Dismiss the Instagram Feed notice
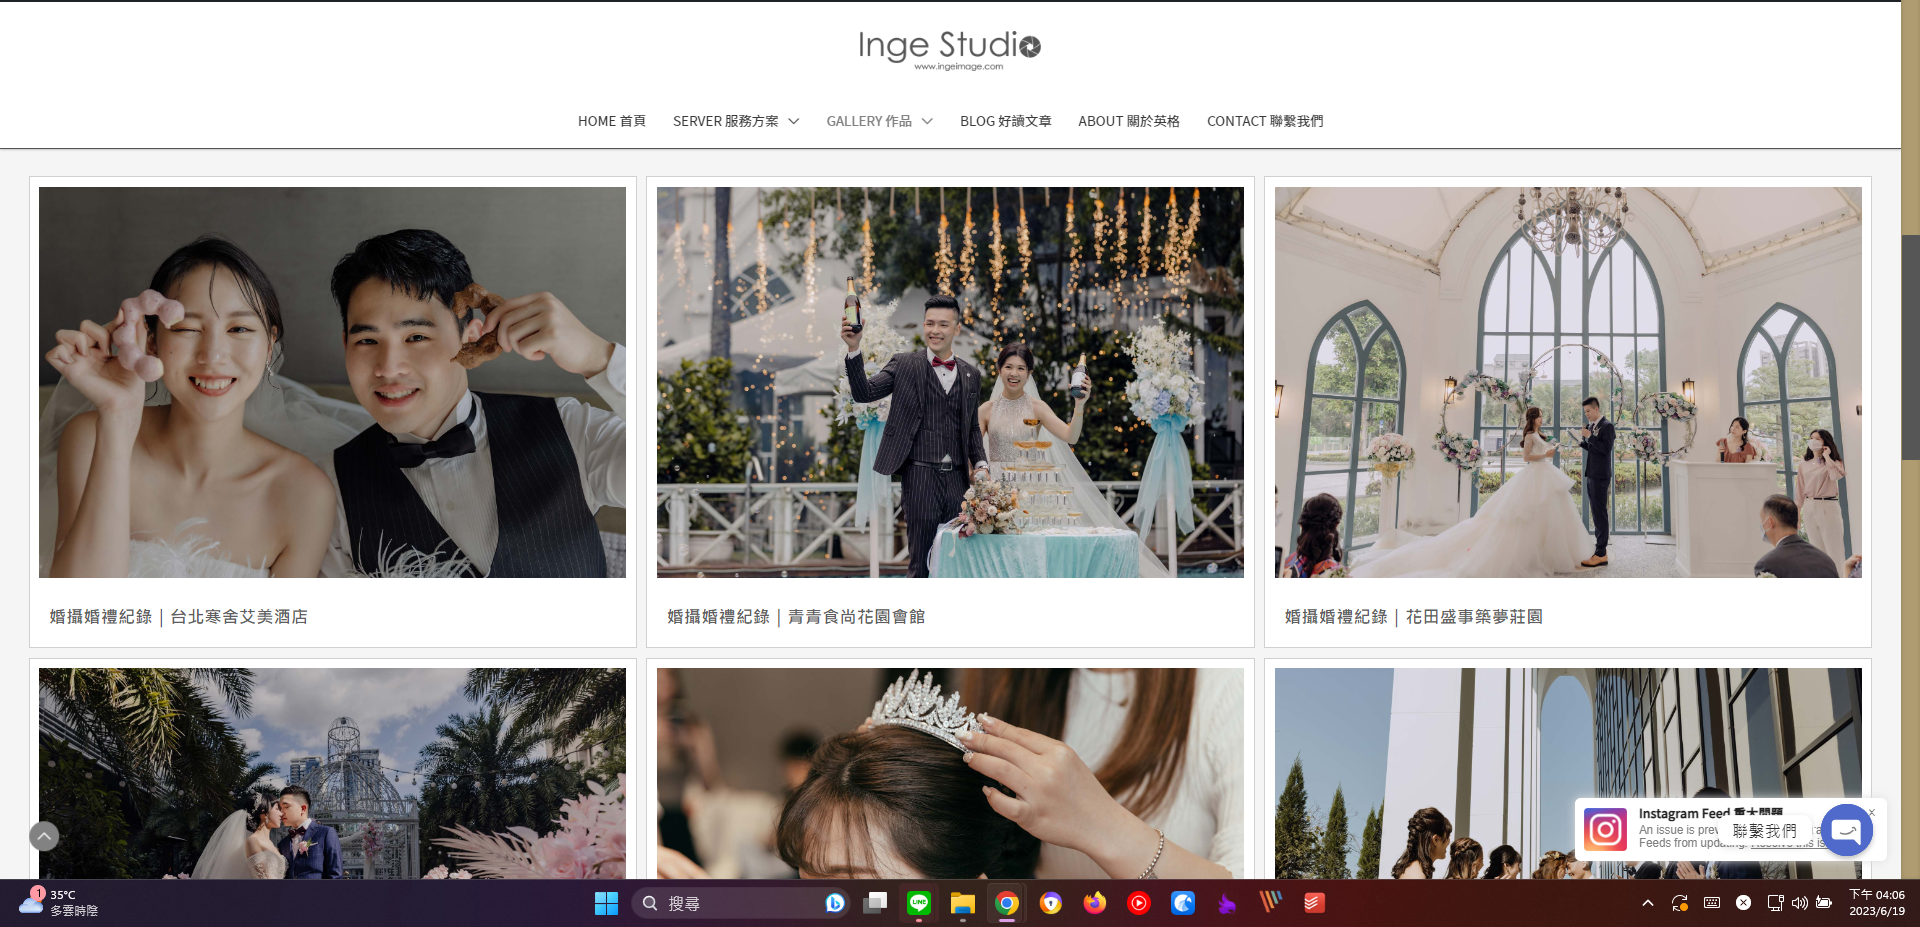This screenshot has width=1920, height=927. click(1872, 812)
